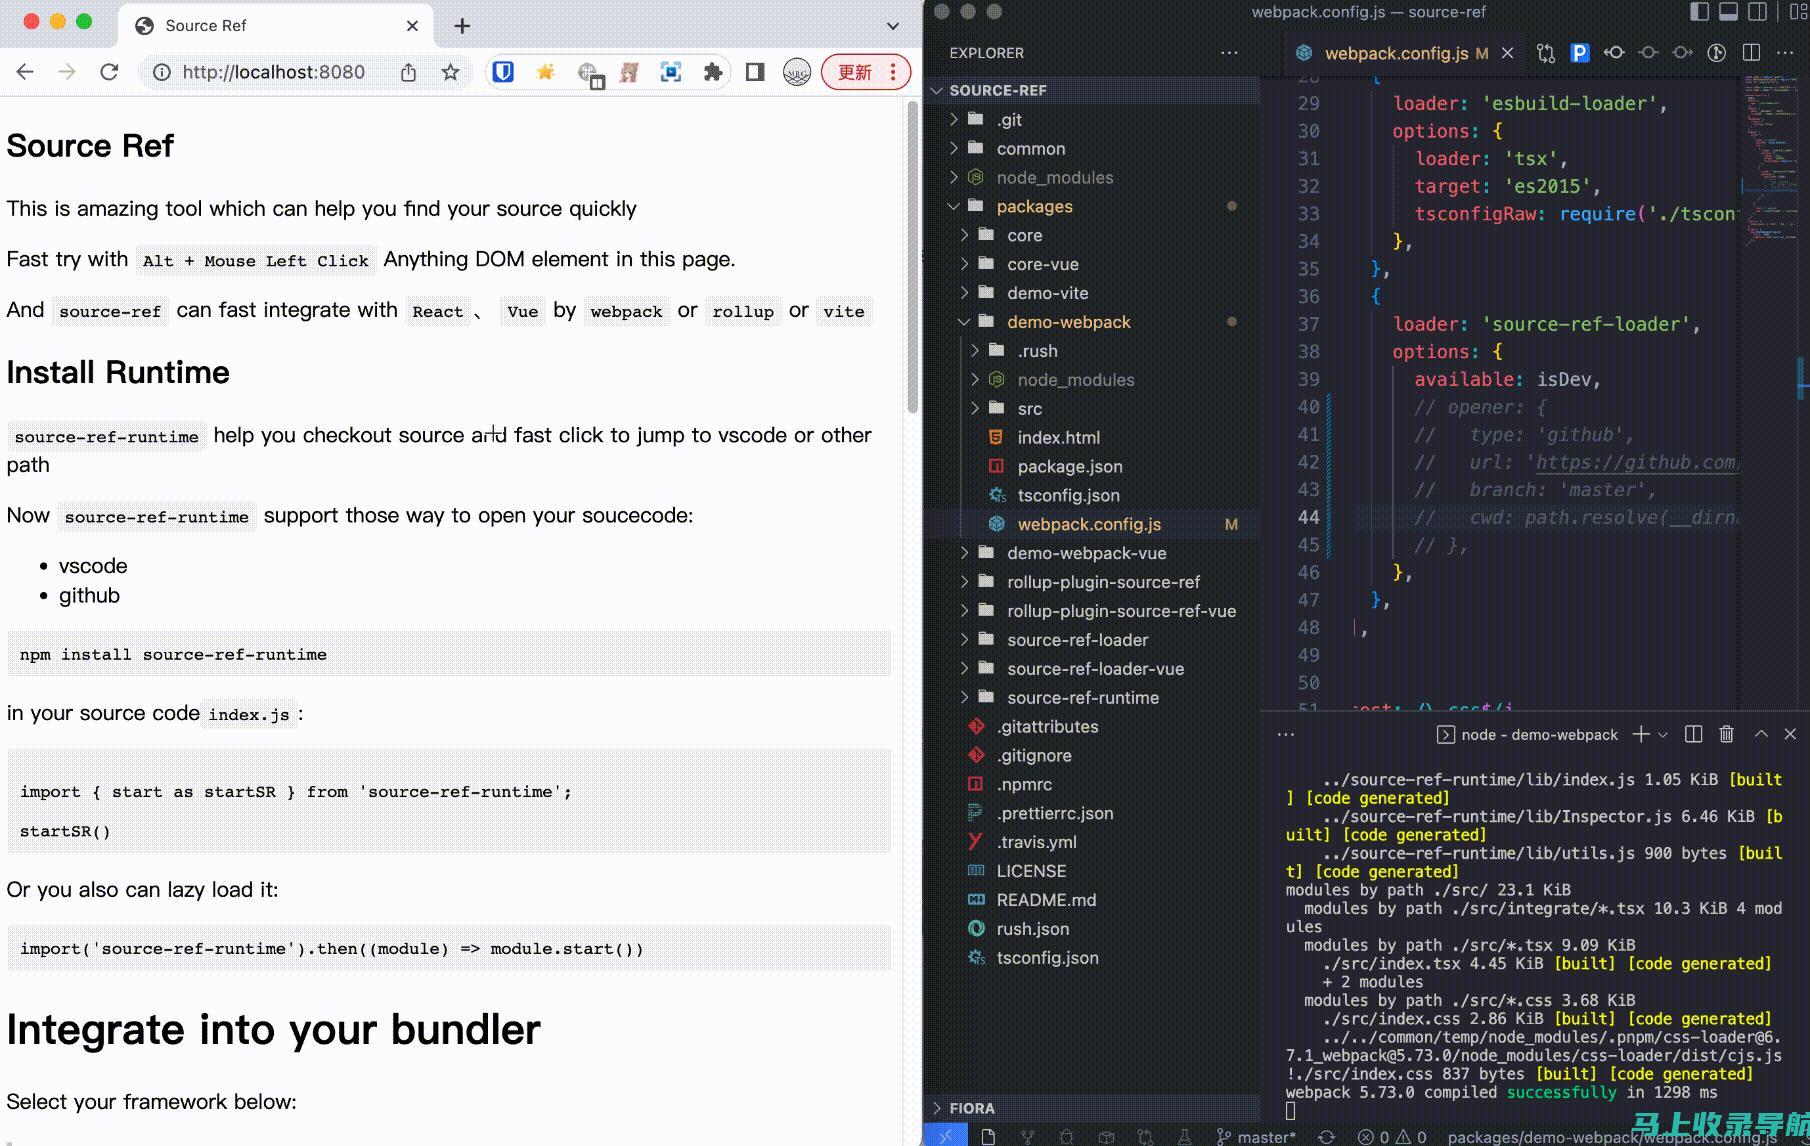The width and height of the screenshot is (1810, 1146).
Task: Click the 更新 update button
Action: pyautogui.click(x=865, y=72)
